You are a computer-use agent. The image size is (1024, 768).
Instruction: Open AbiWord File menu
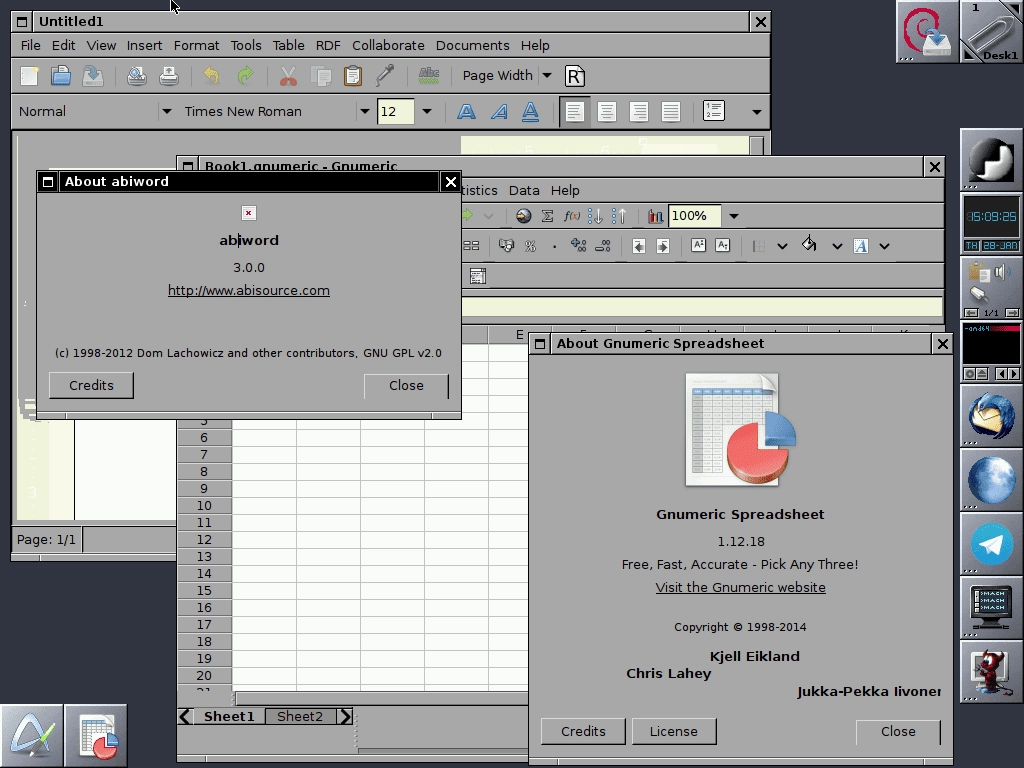30,46
